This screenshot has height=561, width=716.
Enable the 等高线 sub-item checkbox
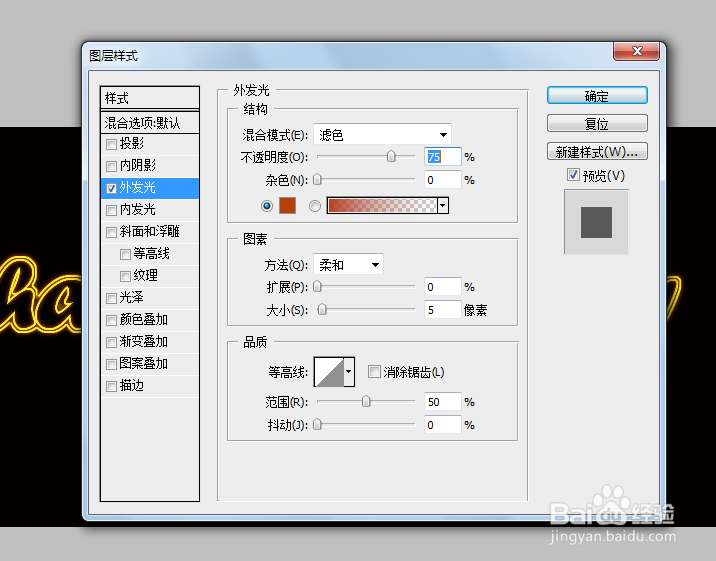click(125, 254)
